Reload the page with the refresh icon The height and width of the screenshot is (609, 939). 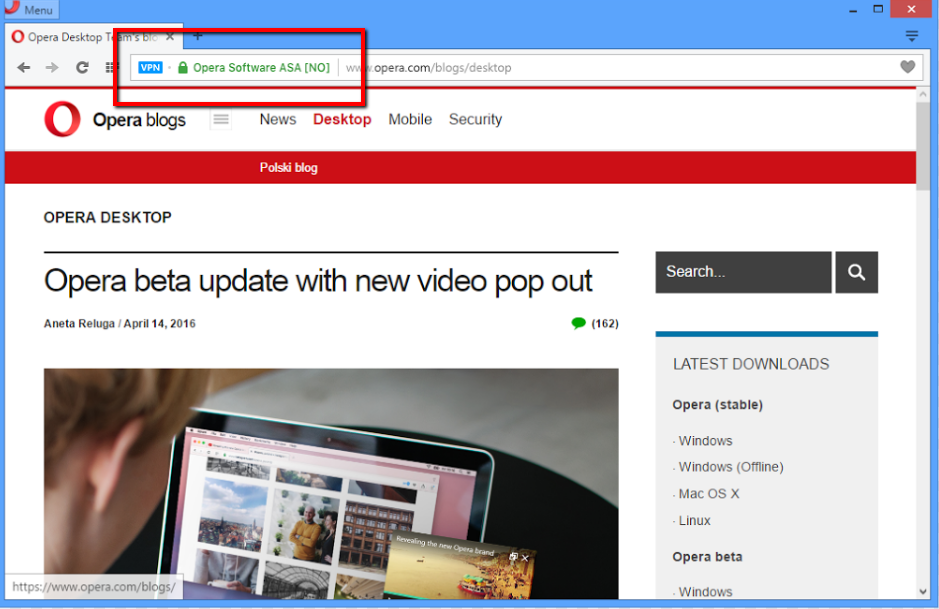pos(82,68)
